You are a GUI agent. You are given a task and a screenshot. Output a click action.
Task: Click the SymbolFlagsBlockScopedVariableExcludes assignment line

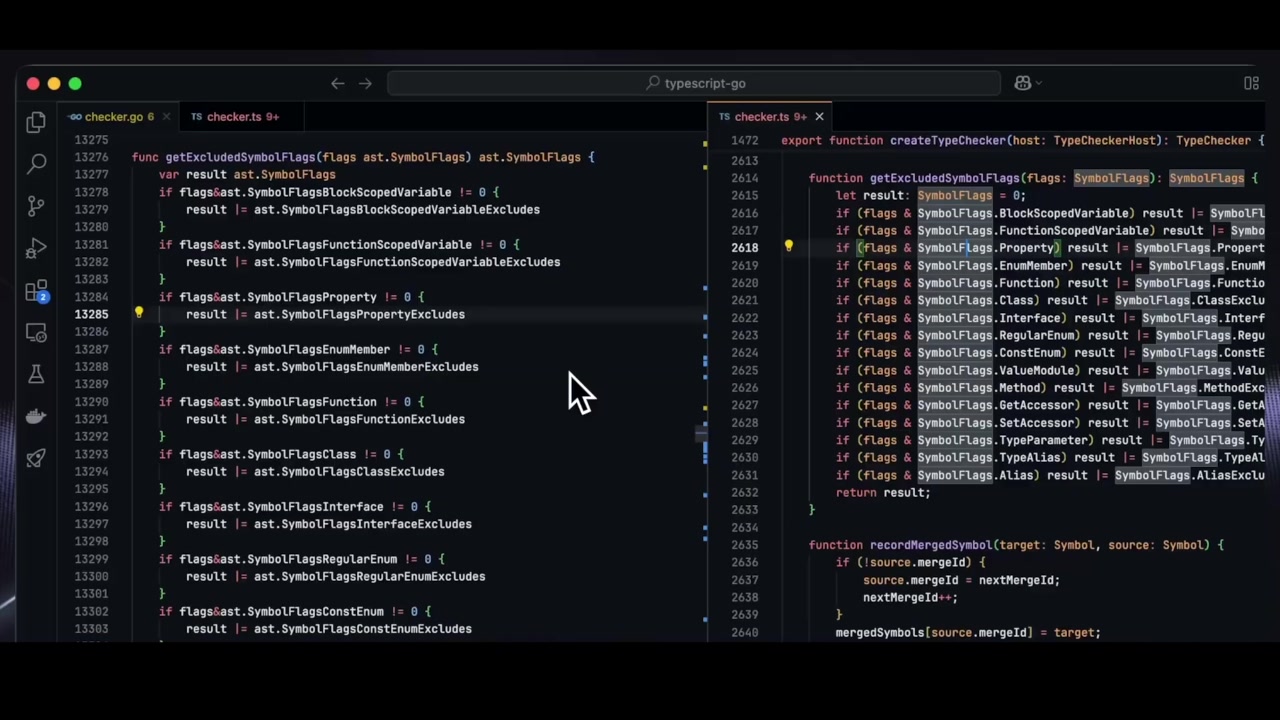[363, 209]
